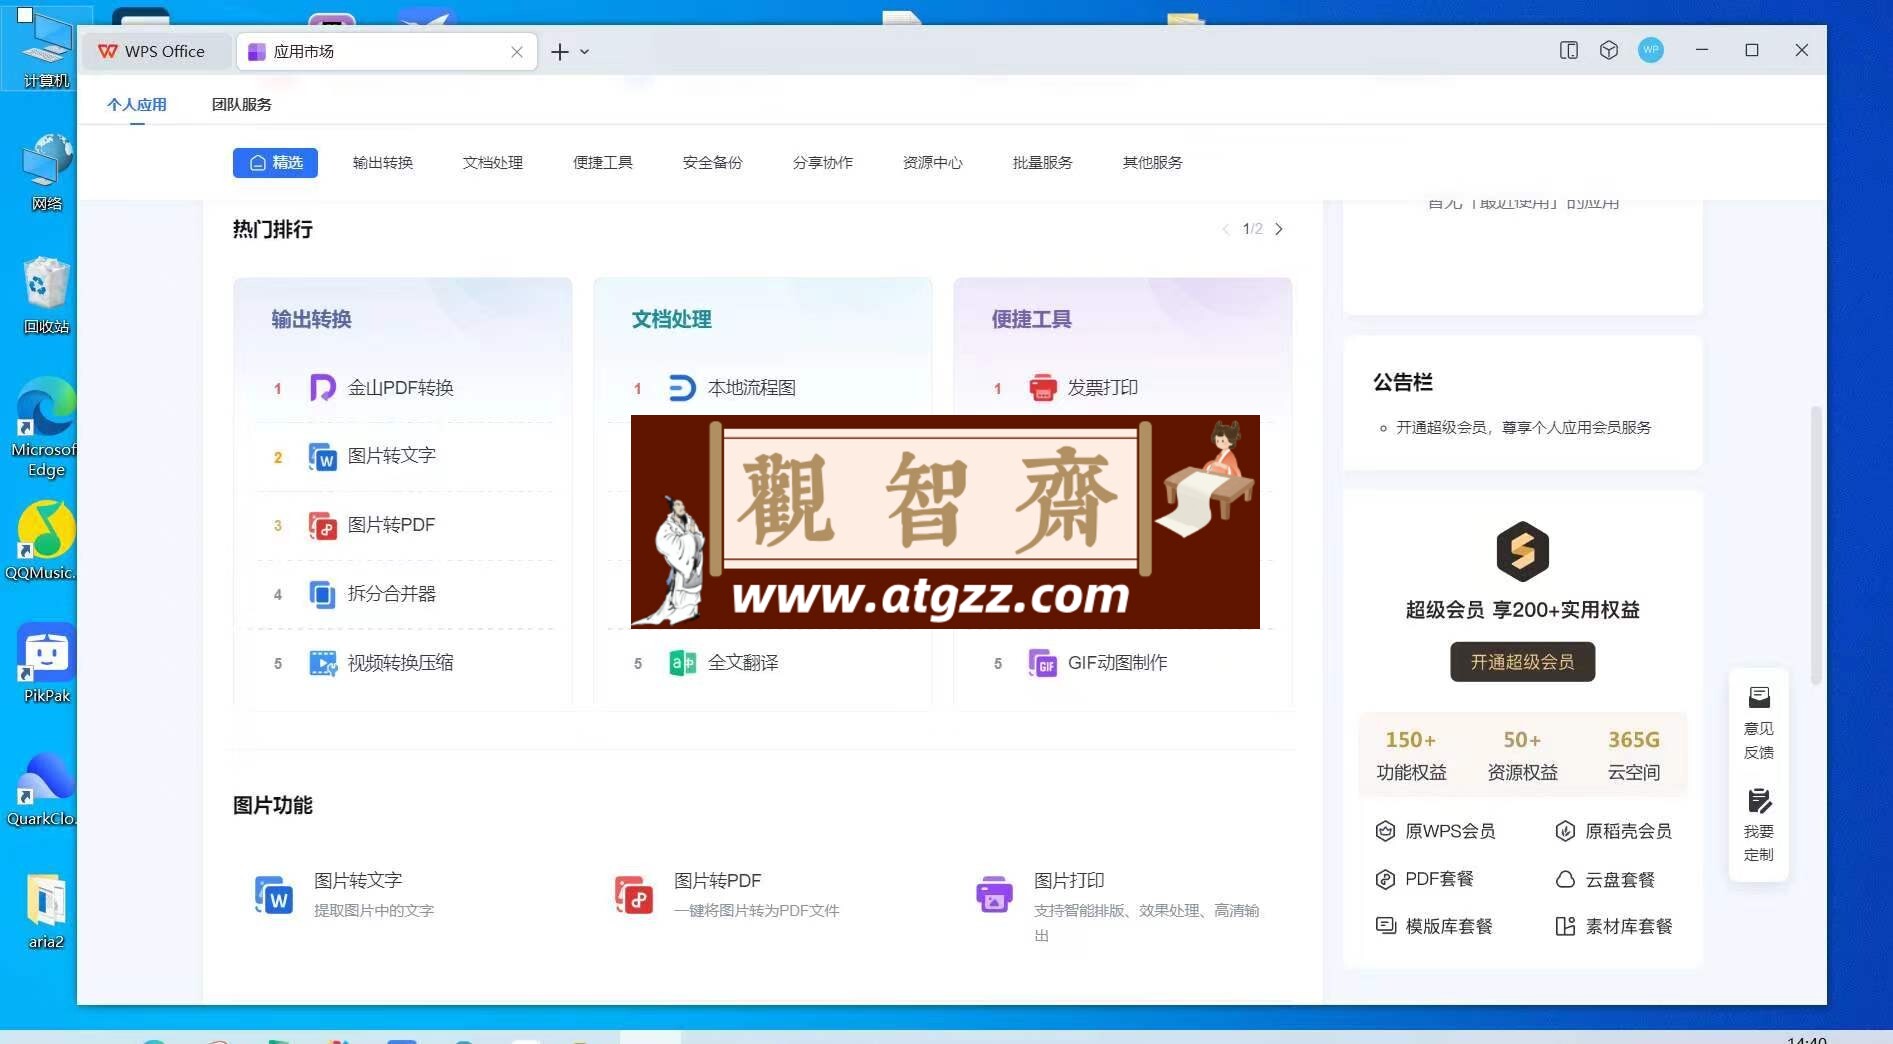The height and width of the screenshot is (1044, 1893).
Task: Open 图片转PDF card under 图片功能
Action: [x=726, y=894]
